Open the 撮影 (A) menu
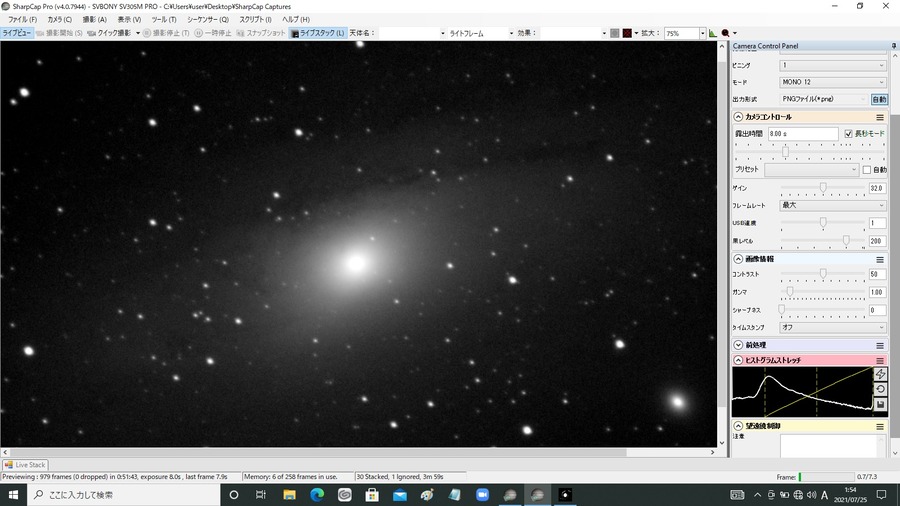This screenshot has height=506, width=900. click(x=95, y=20)
